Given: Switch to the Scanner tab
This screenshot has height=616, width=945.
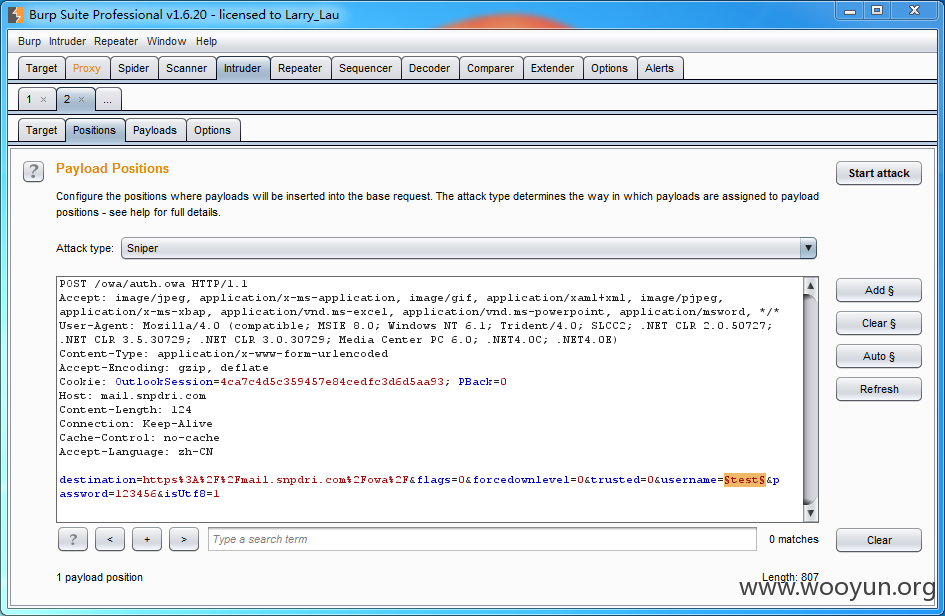Looking at the screenshot, I should pyautogui.click(x=186, y=68).
